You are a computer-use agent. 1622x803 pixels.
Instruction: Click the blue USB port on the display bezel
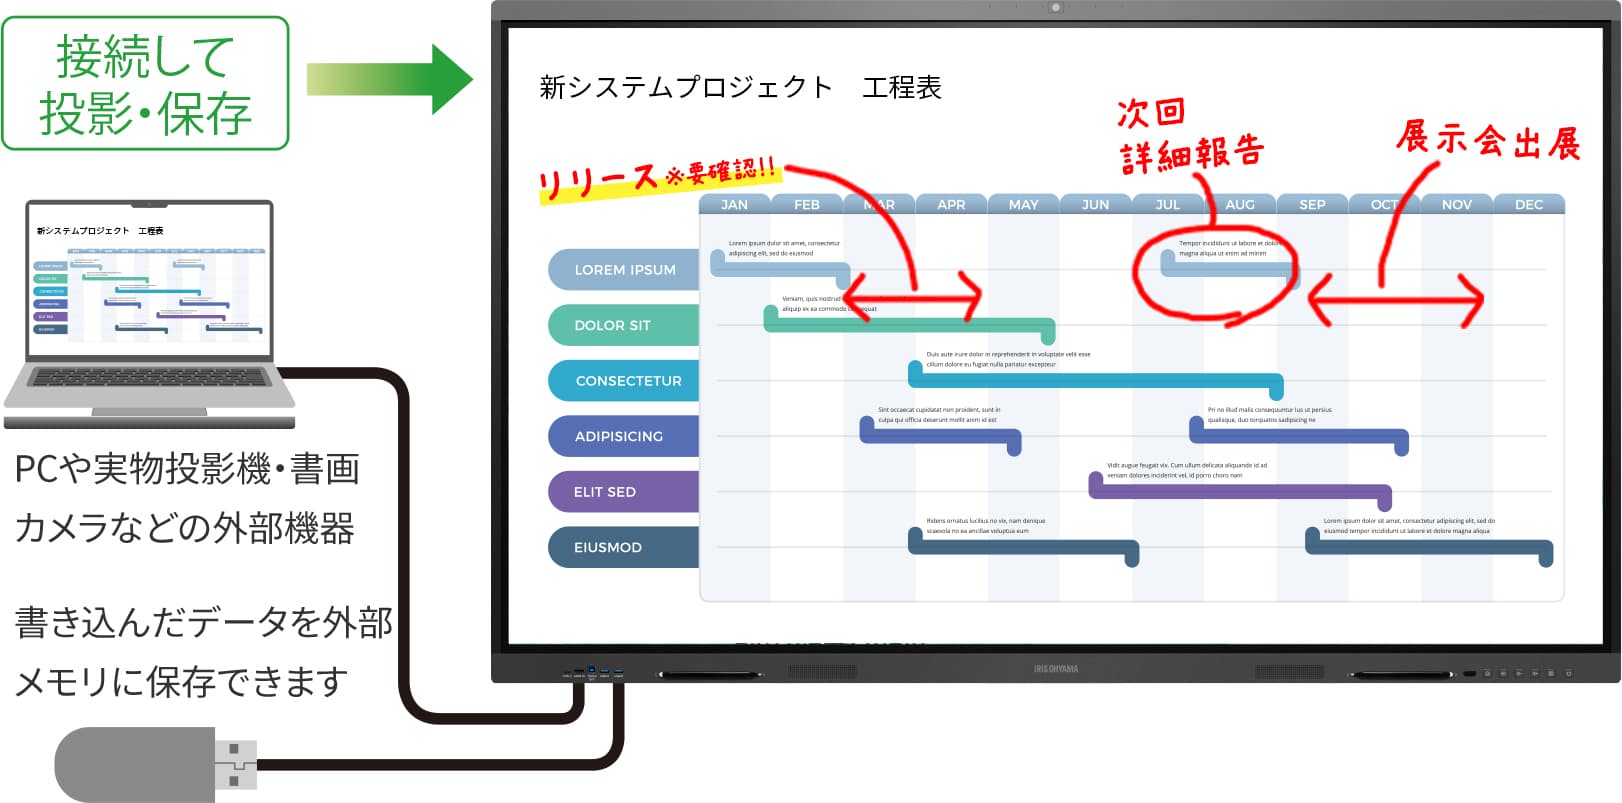click(x=592, y=670)
